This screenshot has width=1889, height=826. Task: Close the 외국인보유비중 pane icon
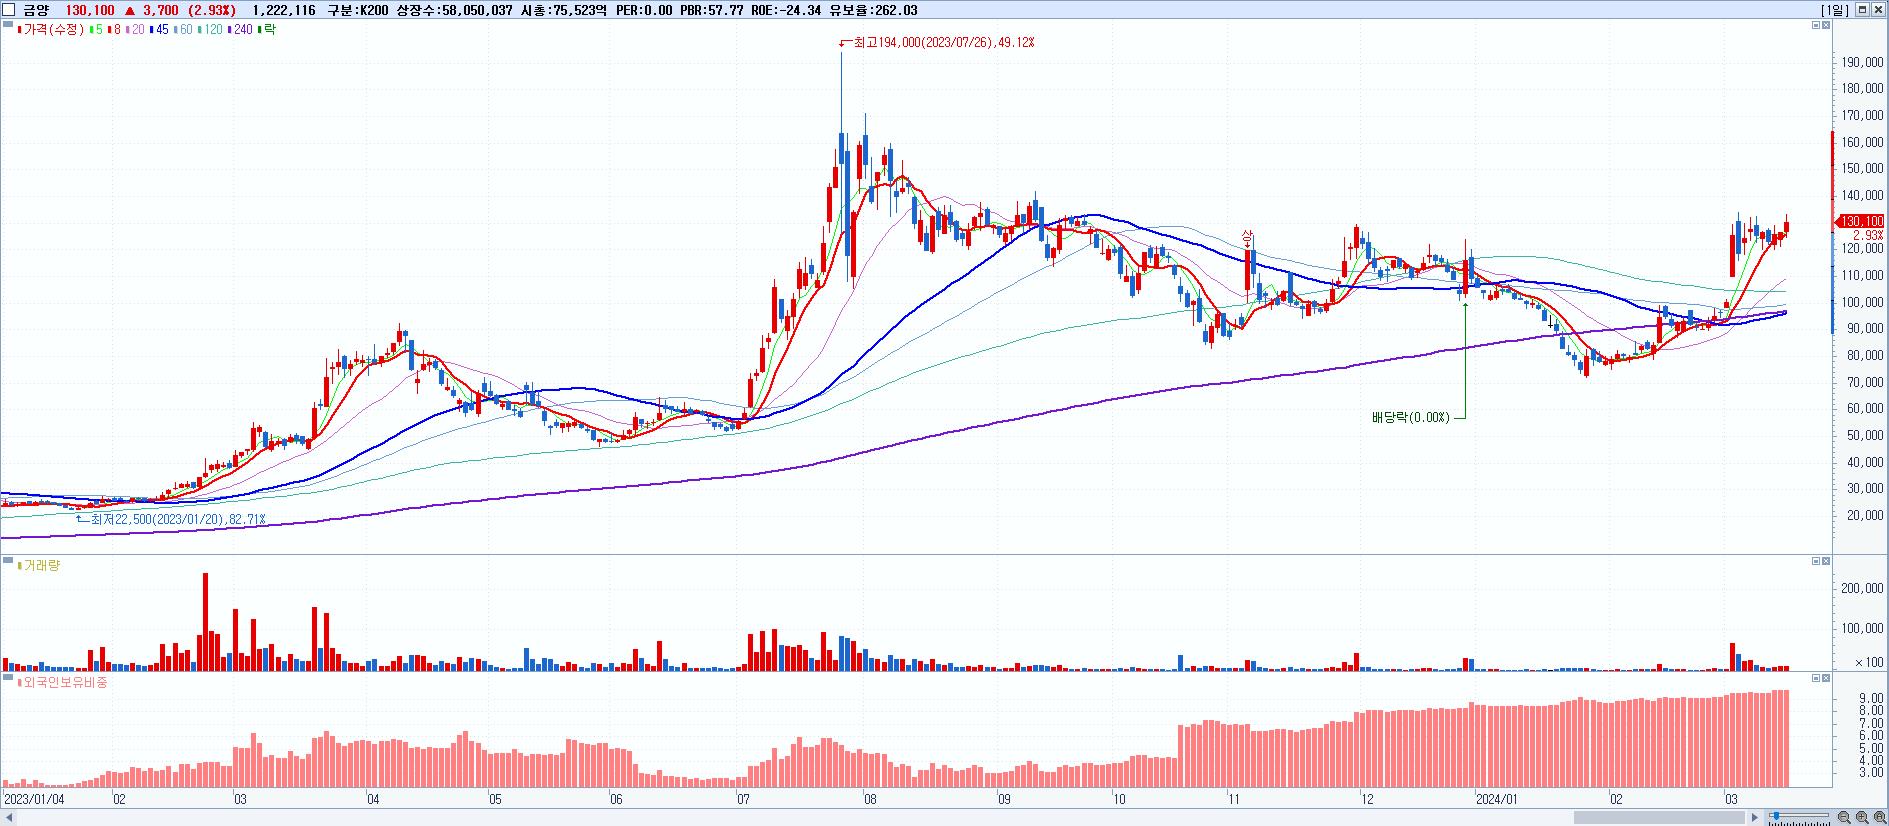(1826, 678)
